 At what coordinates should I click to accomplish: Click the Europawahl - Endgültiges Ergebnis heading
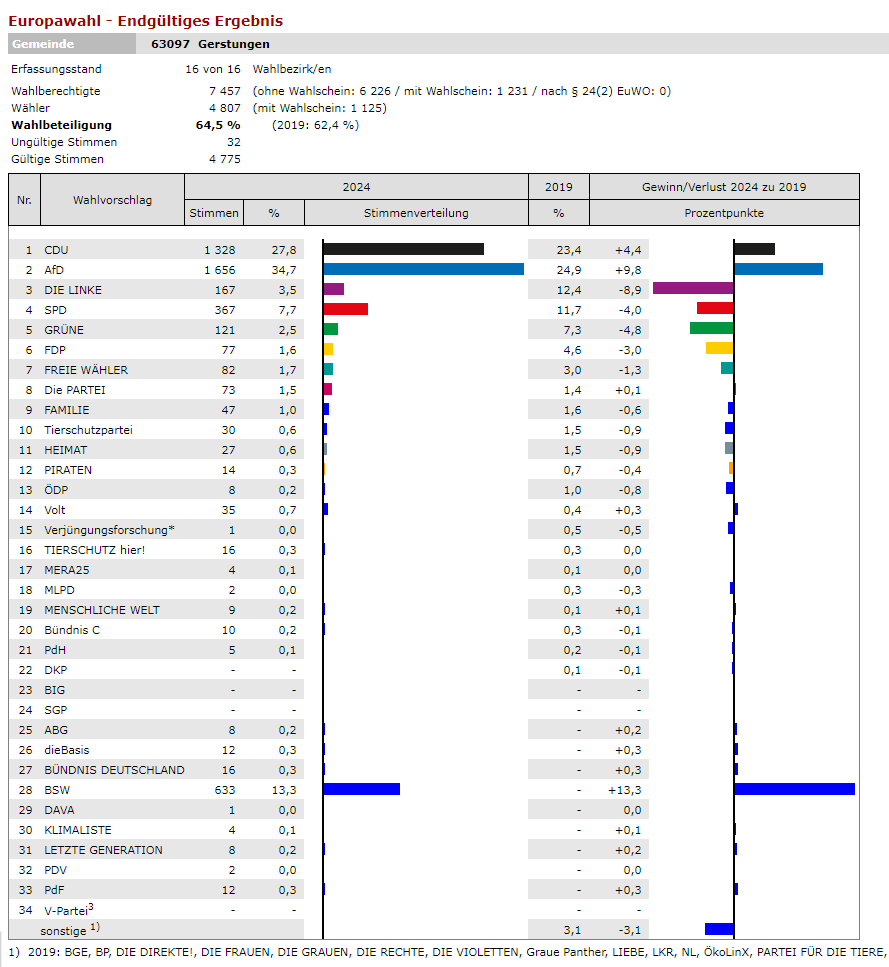(x=145, y=20)
